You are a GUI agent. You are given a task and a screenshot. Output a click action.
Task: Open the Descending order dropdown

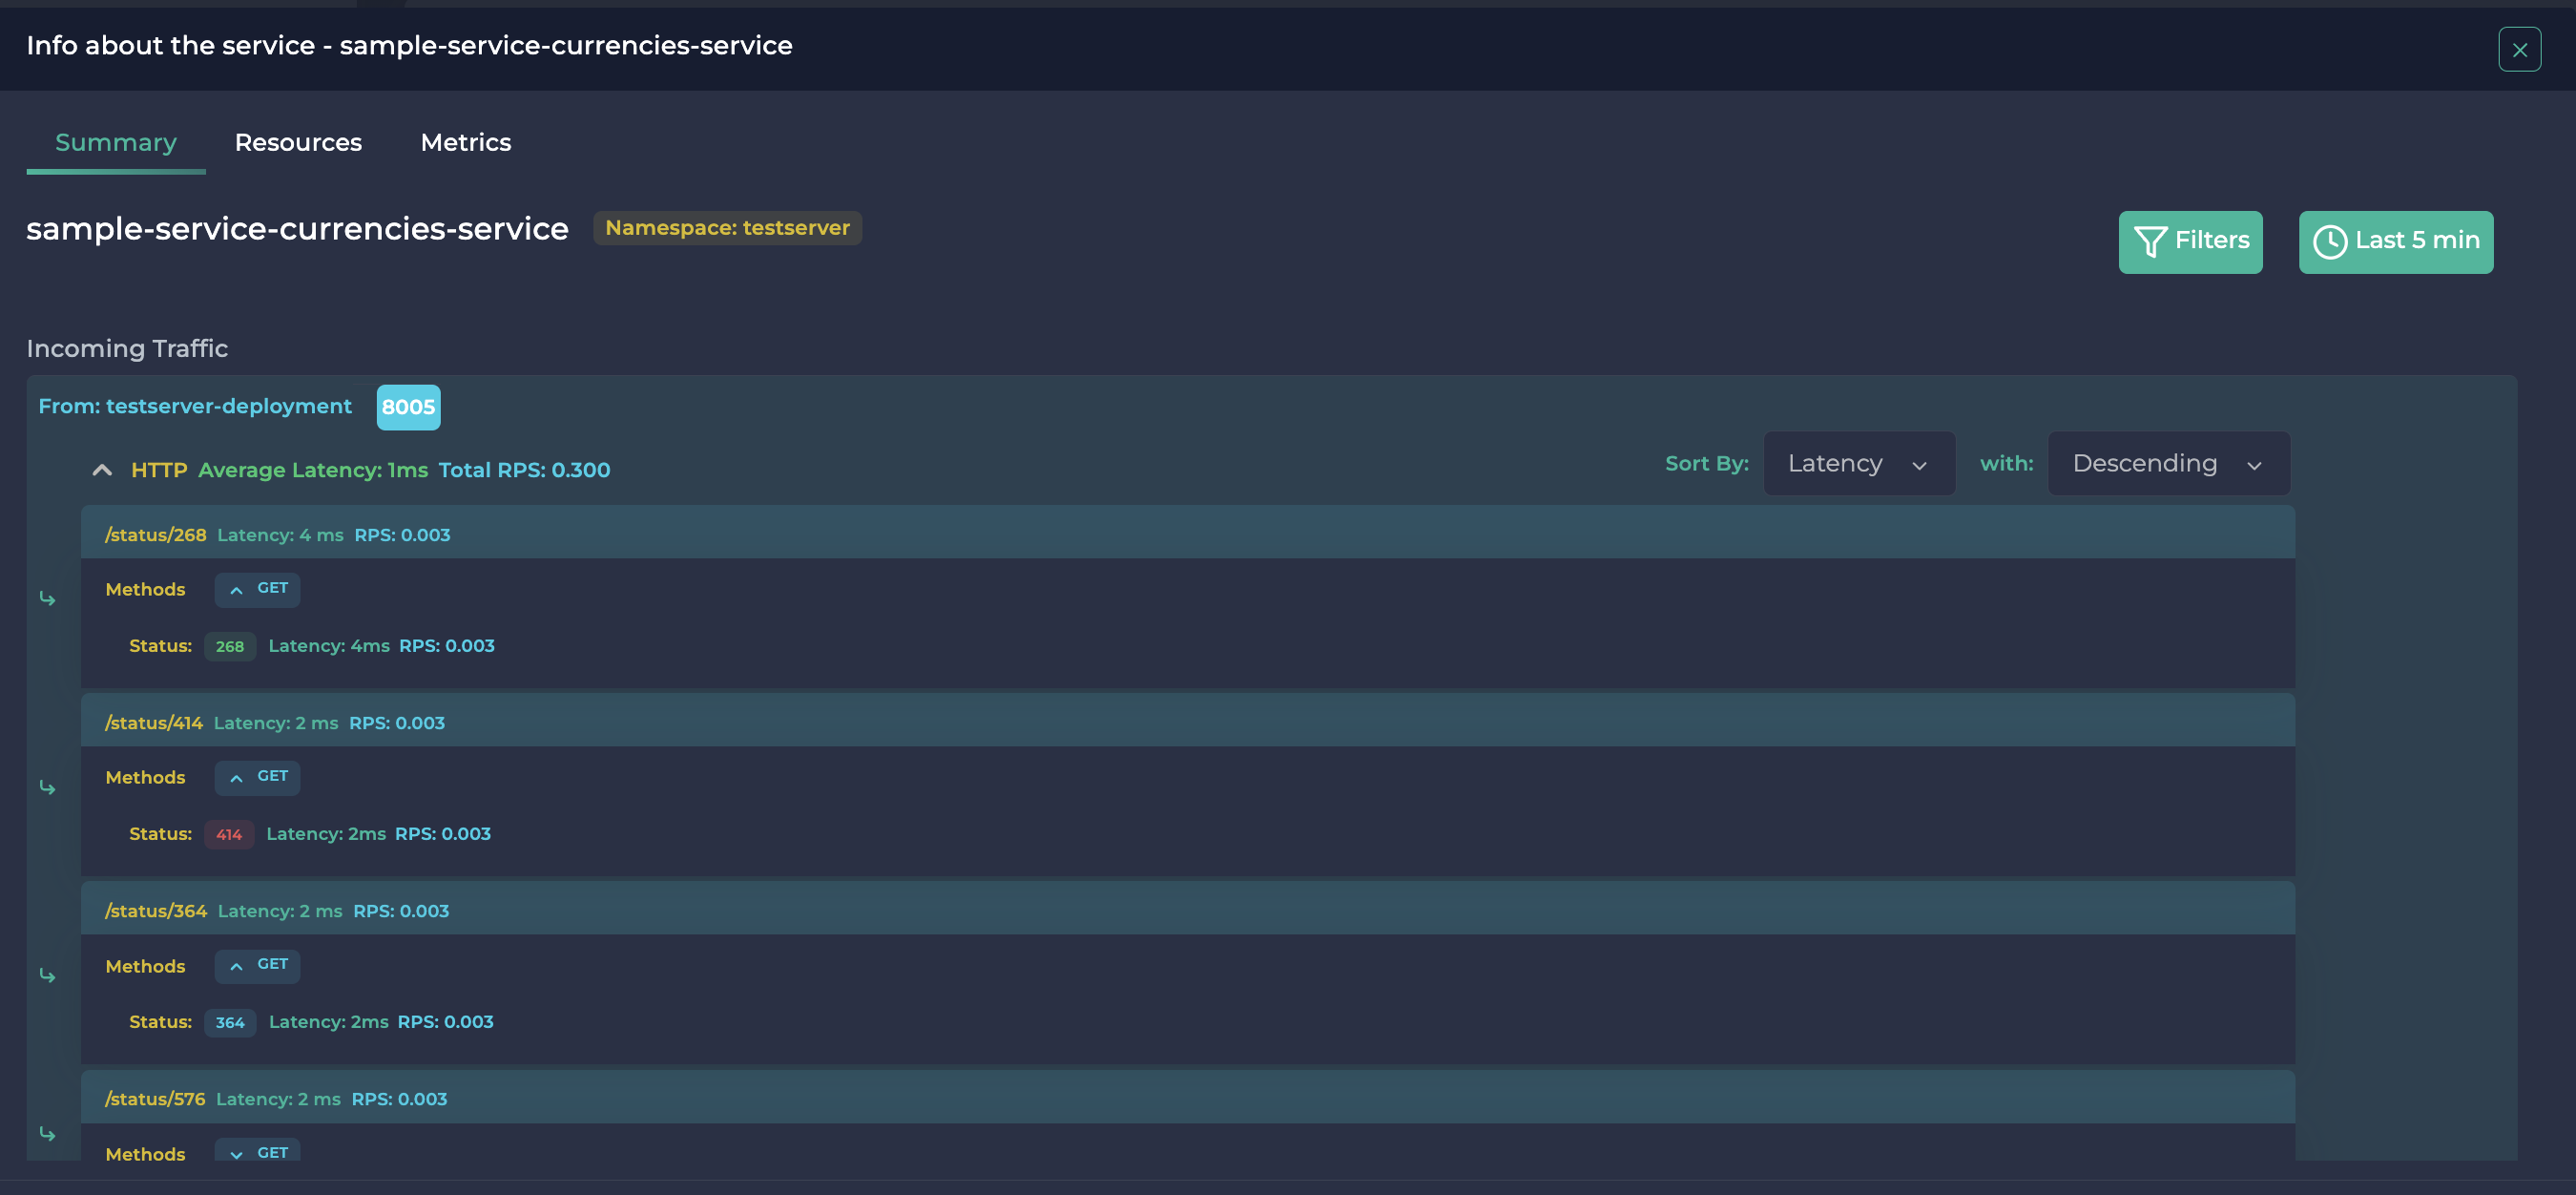tap(2168, 463)
